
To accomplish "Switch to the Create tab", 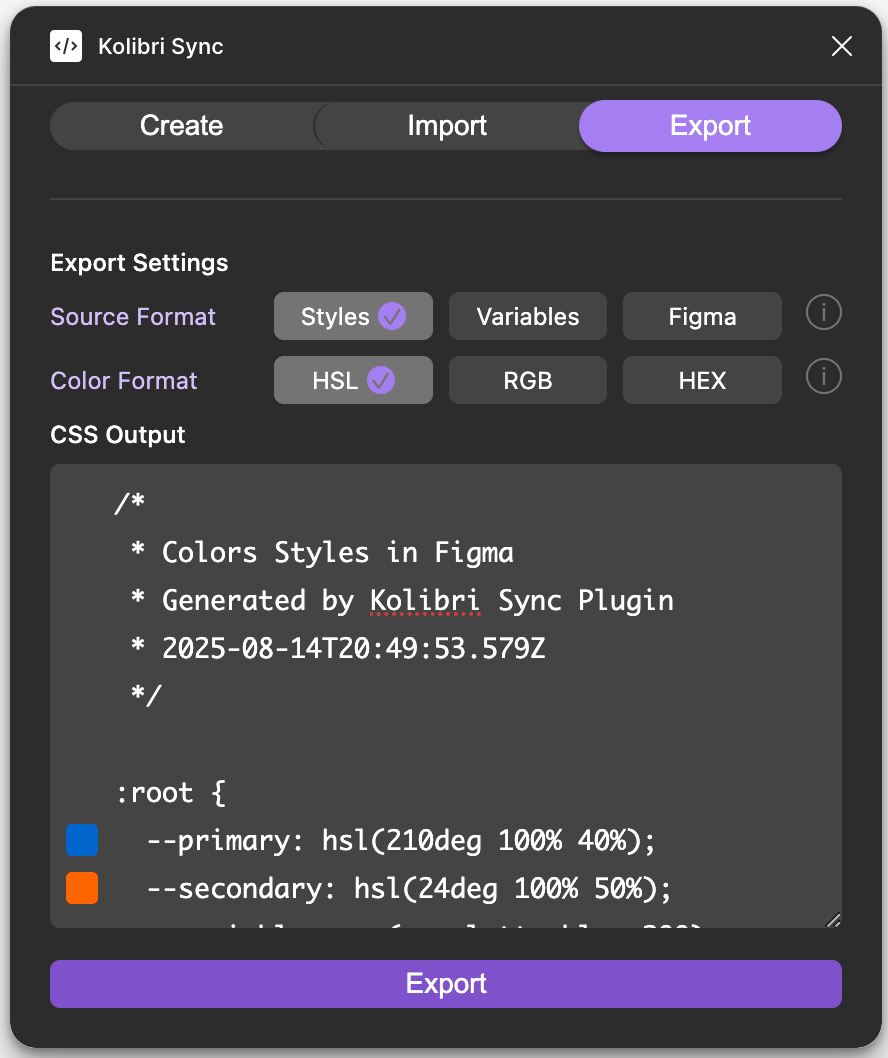I will tap(182, 126).
